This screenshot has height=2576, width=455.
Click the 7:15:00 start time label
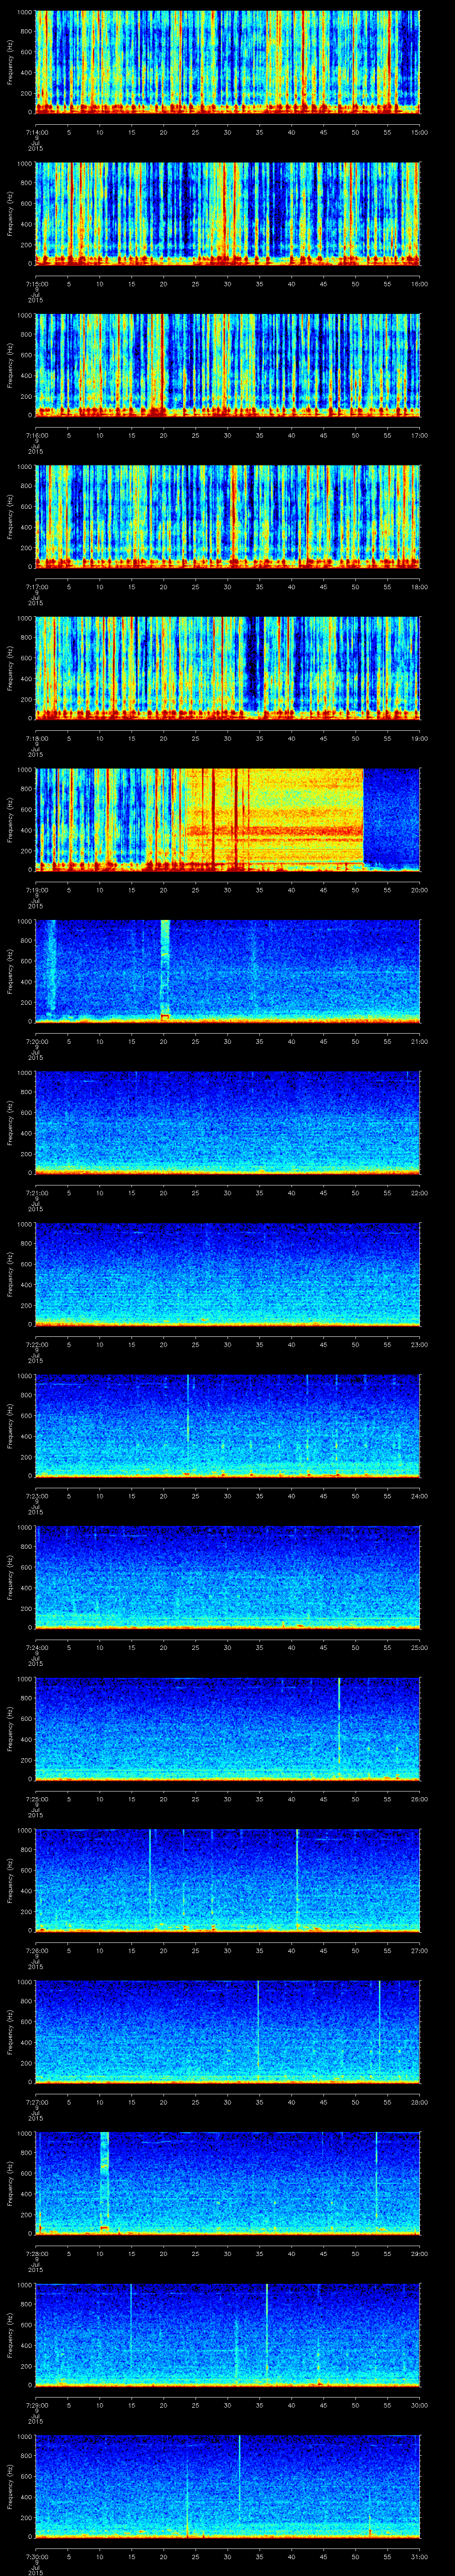36,284
